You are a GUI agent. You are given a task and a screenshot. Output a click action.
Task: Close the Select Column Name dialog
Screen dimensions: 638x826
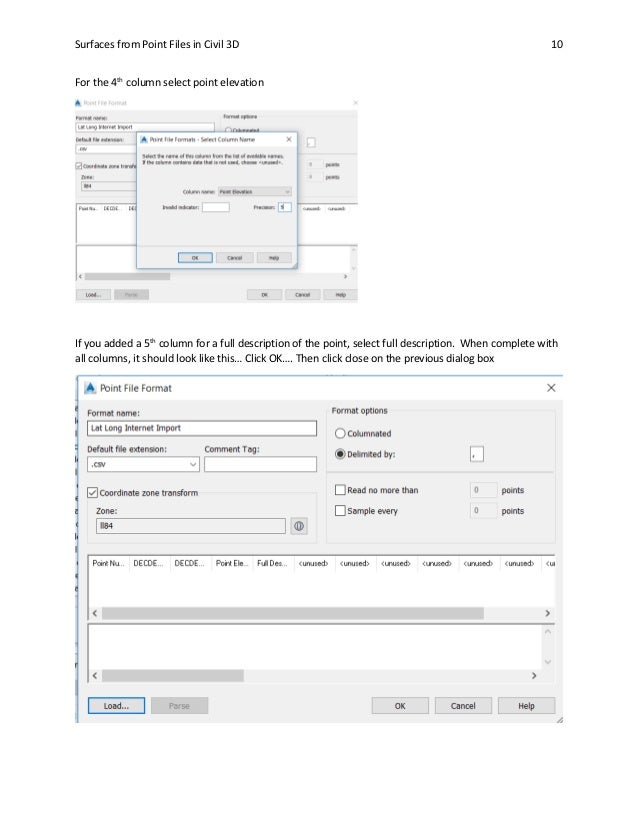pyautogui.click(x=289, y=139)
